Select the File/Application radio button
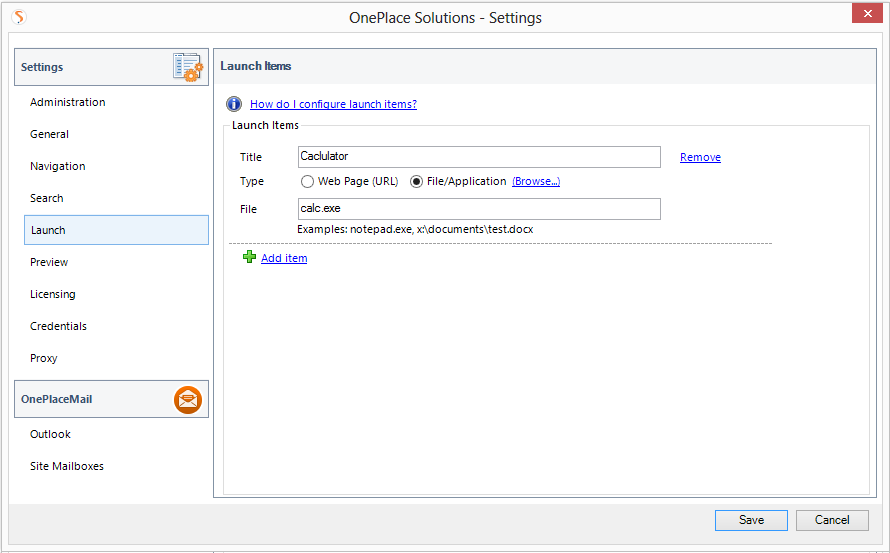 pos(417,182)
